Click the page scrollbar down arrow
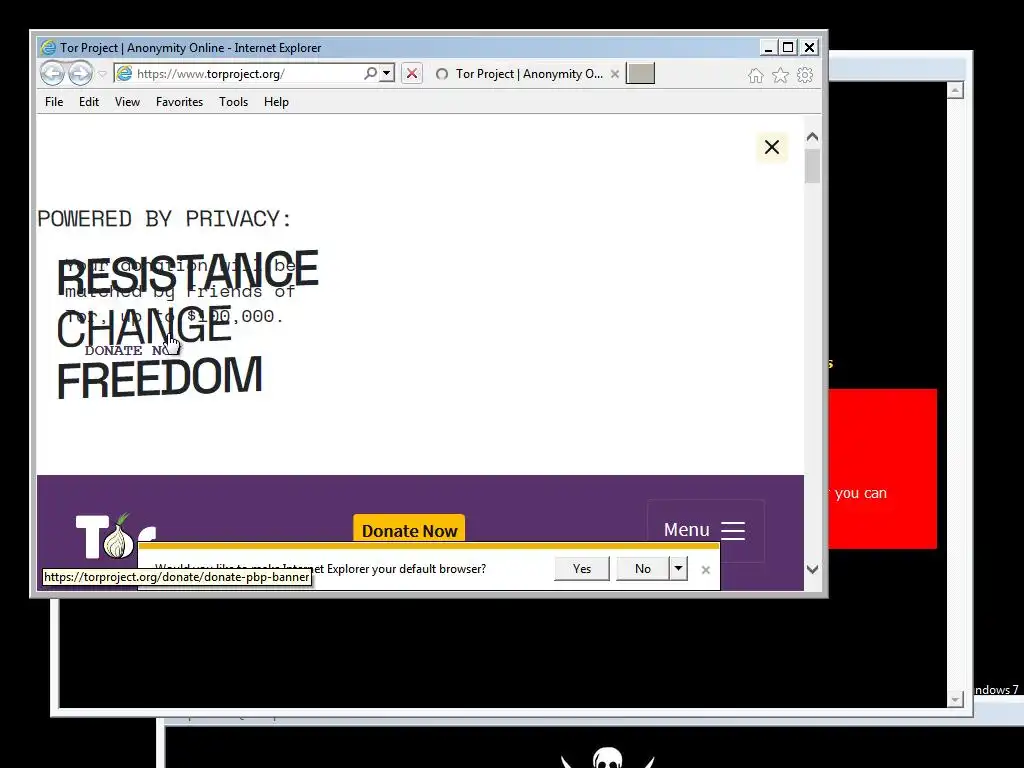This screenshot has width=1024, height=768. [812, 569]
